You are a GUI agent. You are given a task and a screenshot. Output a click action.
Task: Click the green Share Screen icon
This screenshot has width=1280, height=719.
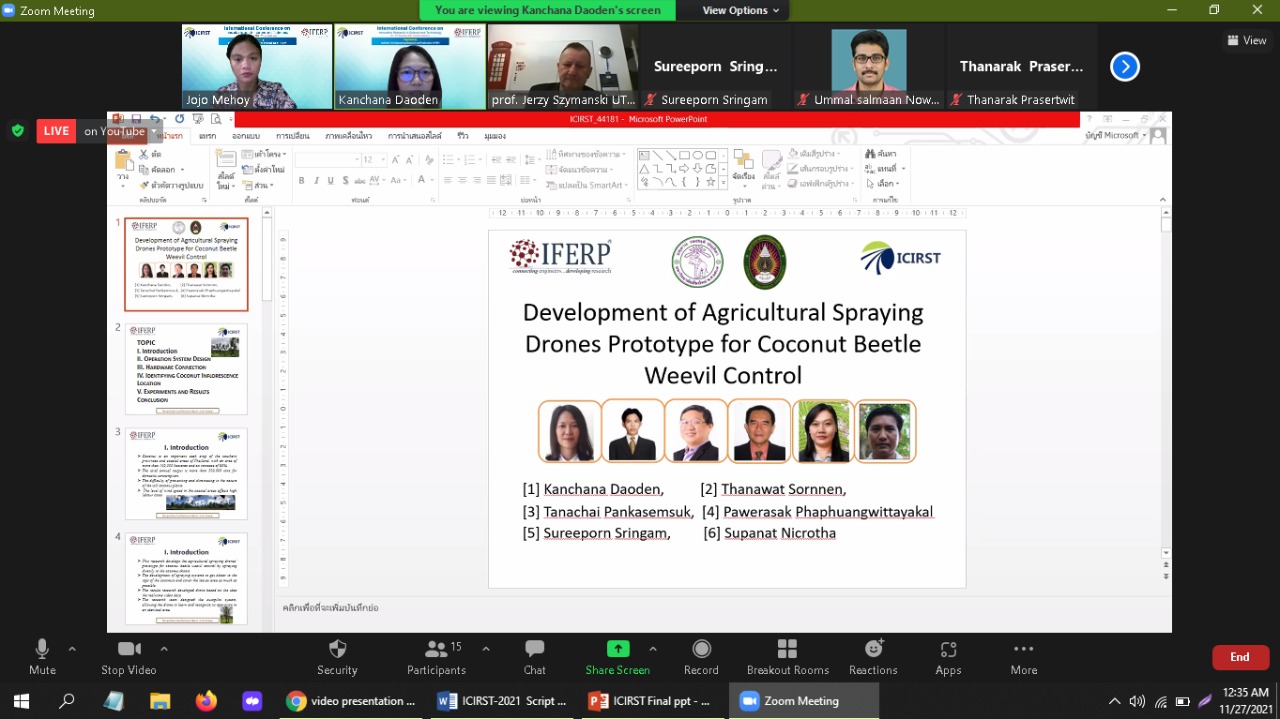(618, 649)
